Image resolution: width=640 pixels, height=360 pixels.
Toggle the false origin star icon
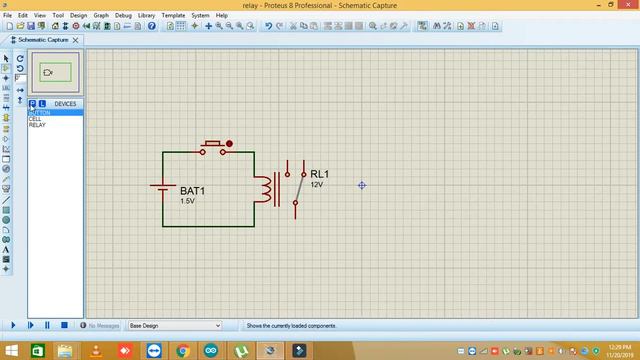point(195,26)
